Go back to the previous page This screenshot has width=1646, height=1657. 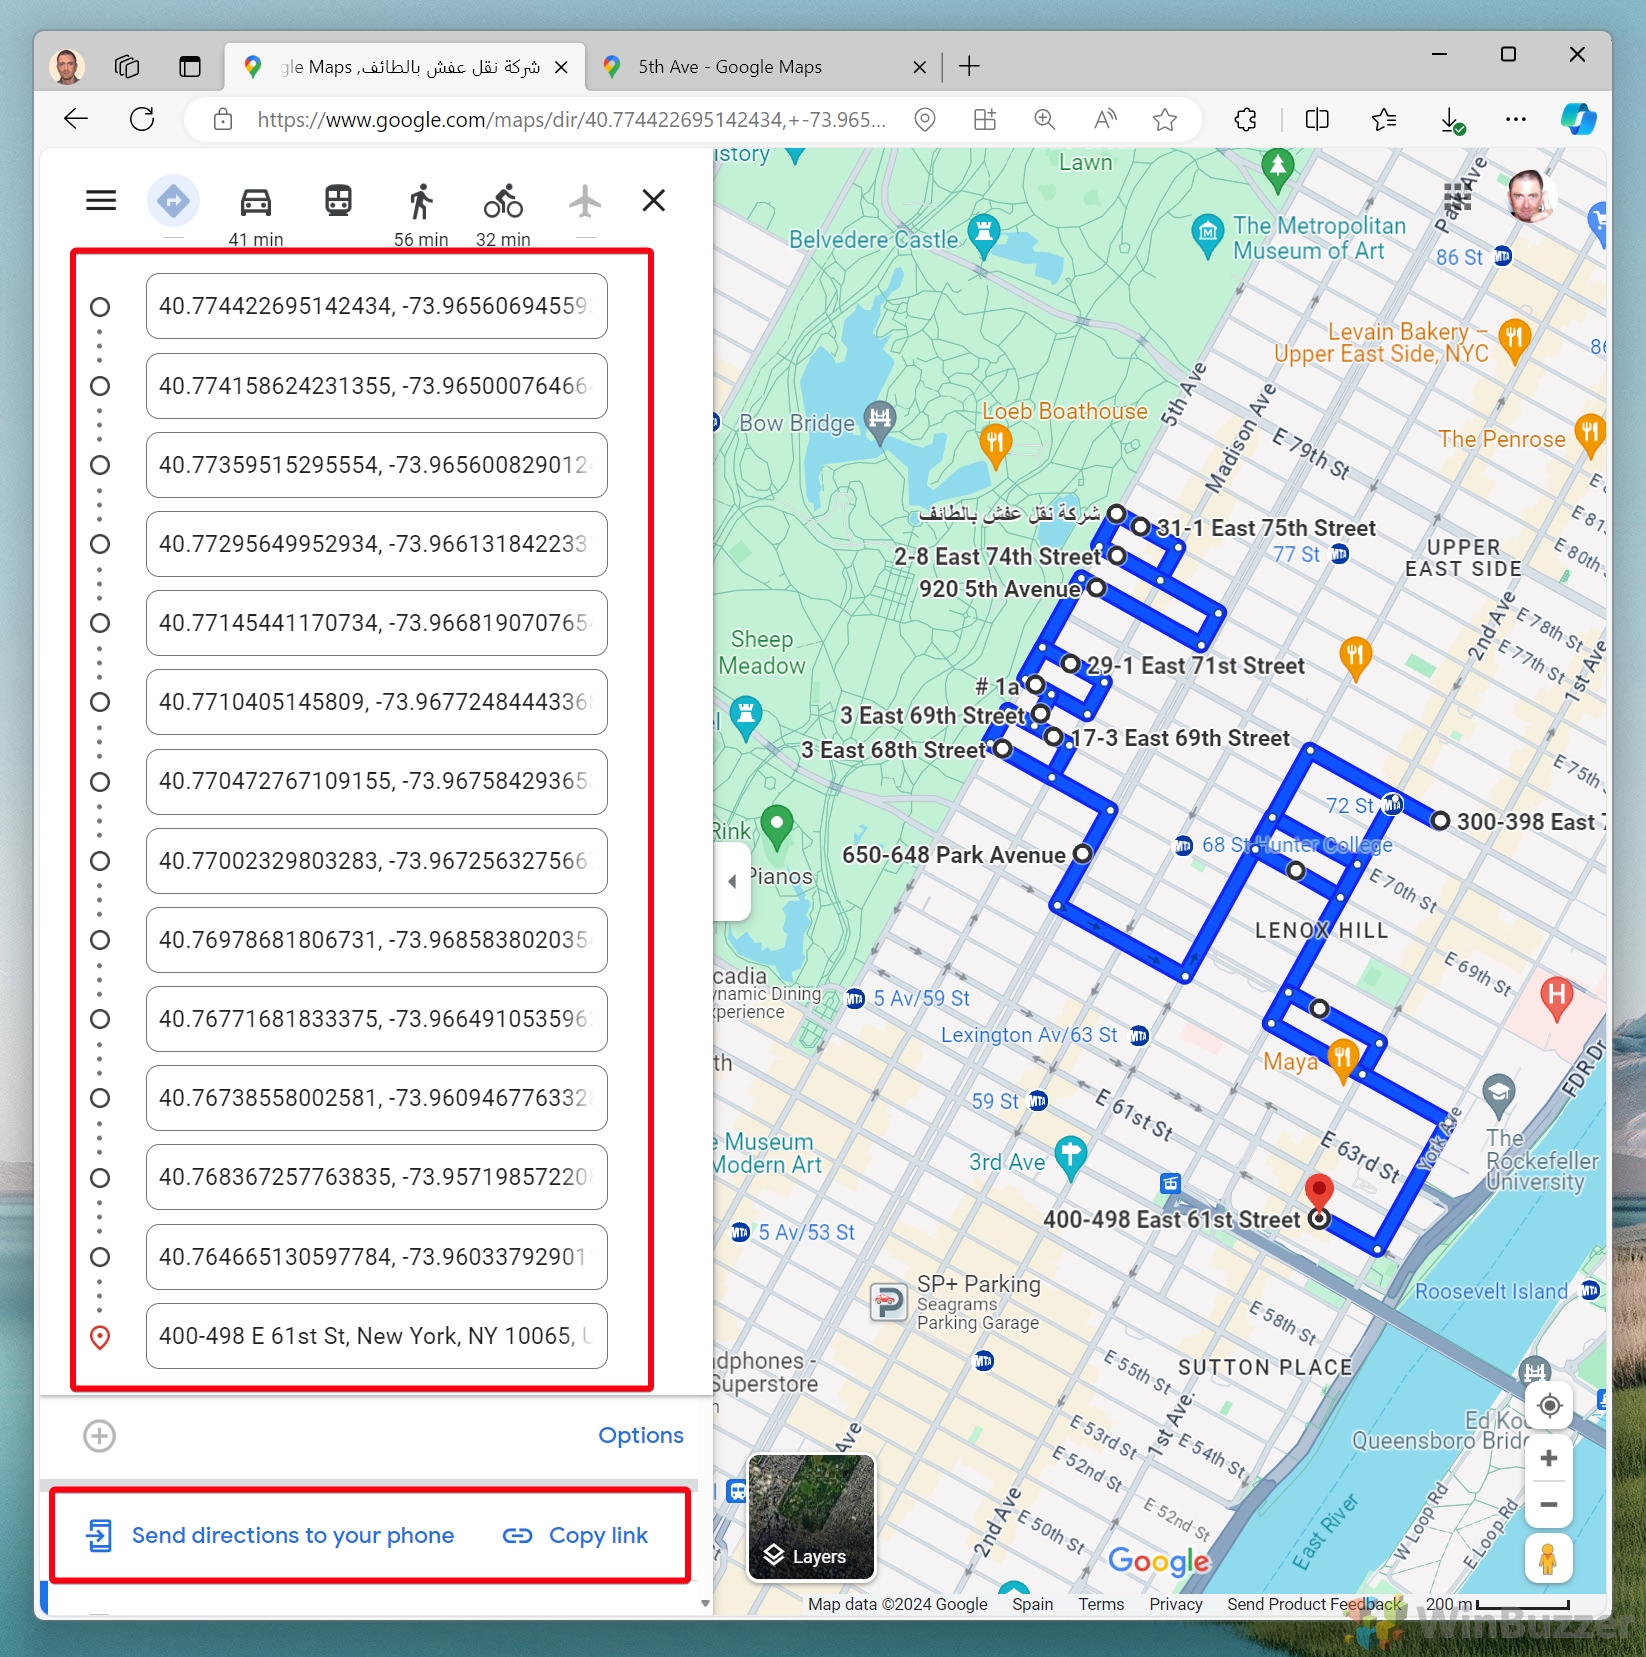[76, 120]
